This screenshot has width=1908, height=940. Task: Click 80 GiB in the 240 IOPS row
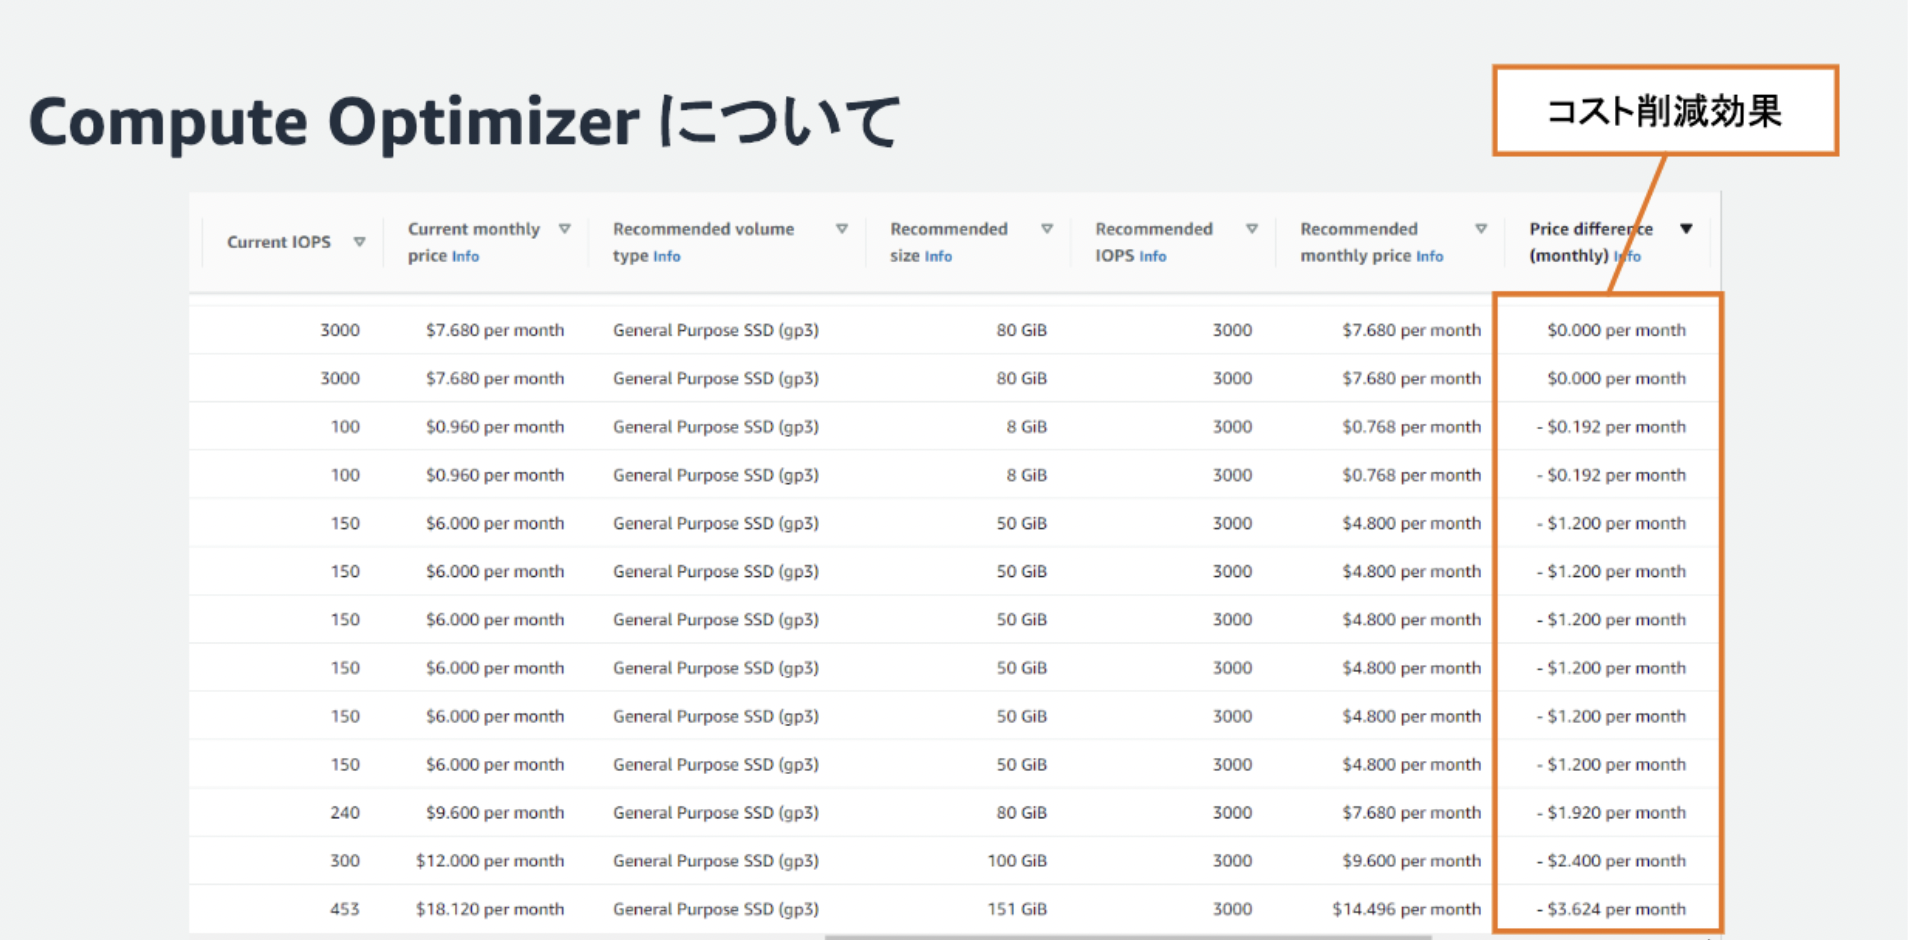point(1021,813)
